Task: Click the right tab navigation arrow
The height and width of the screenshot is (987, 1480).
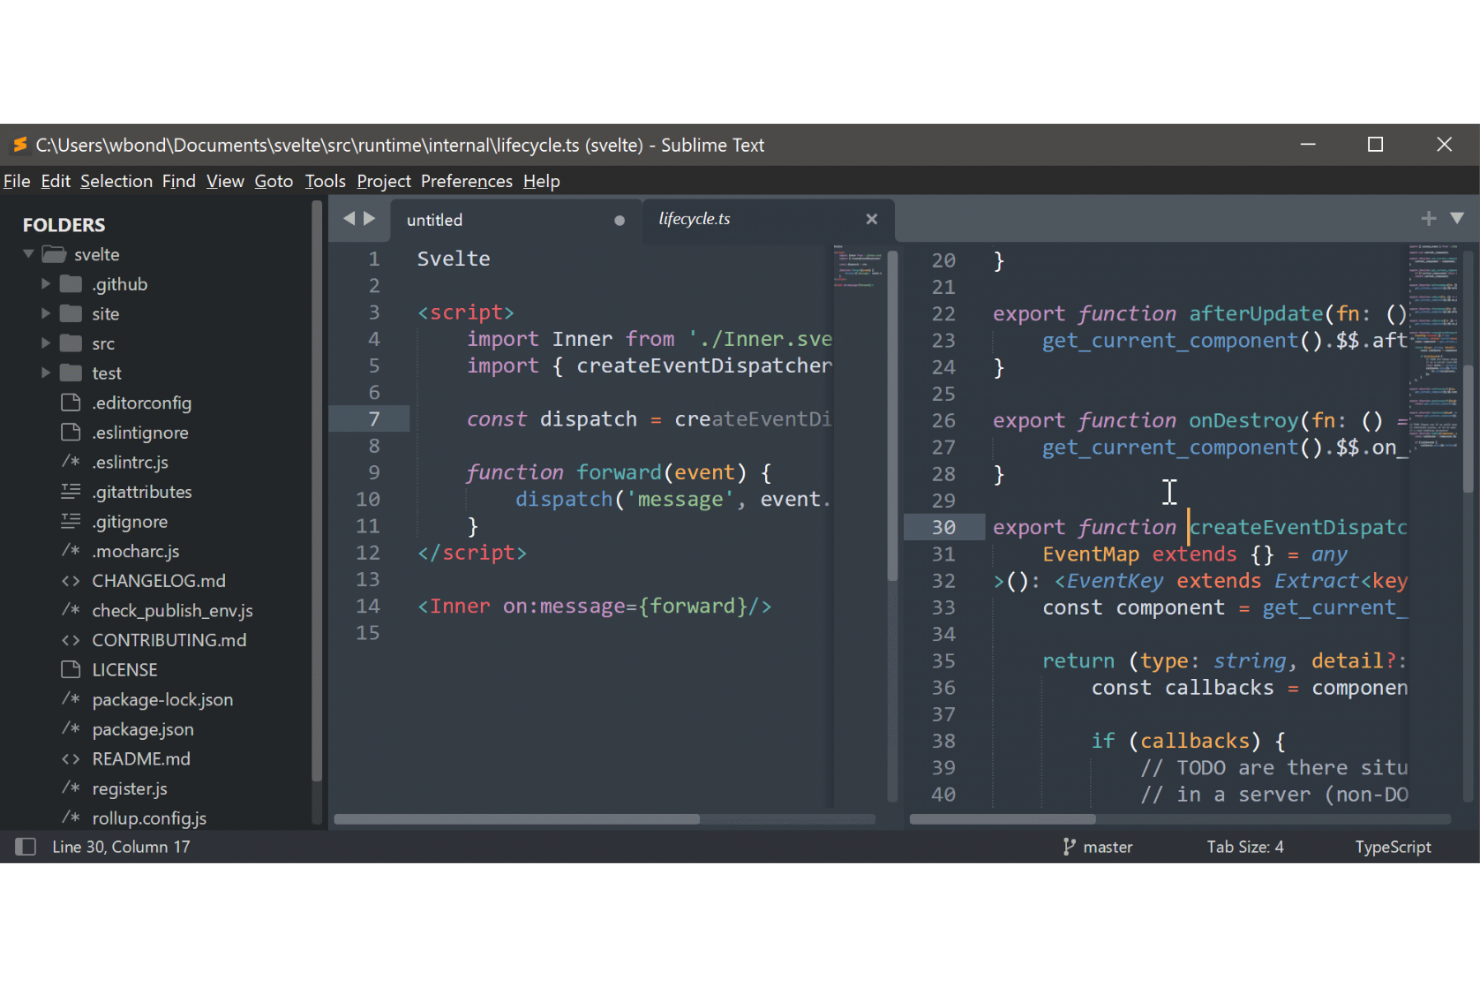Action: pos(369,218)
